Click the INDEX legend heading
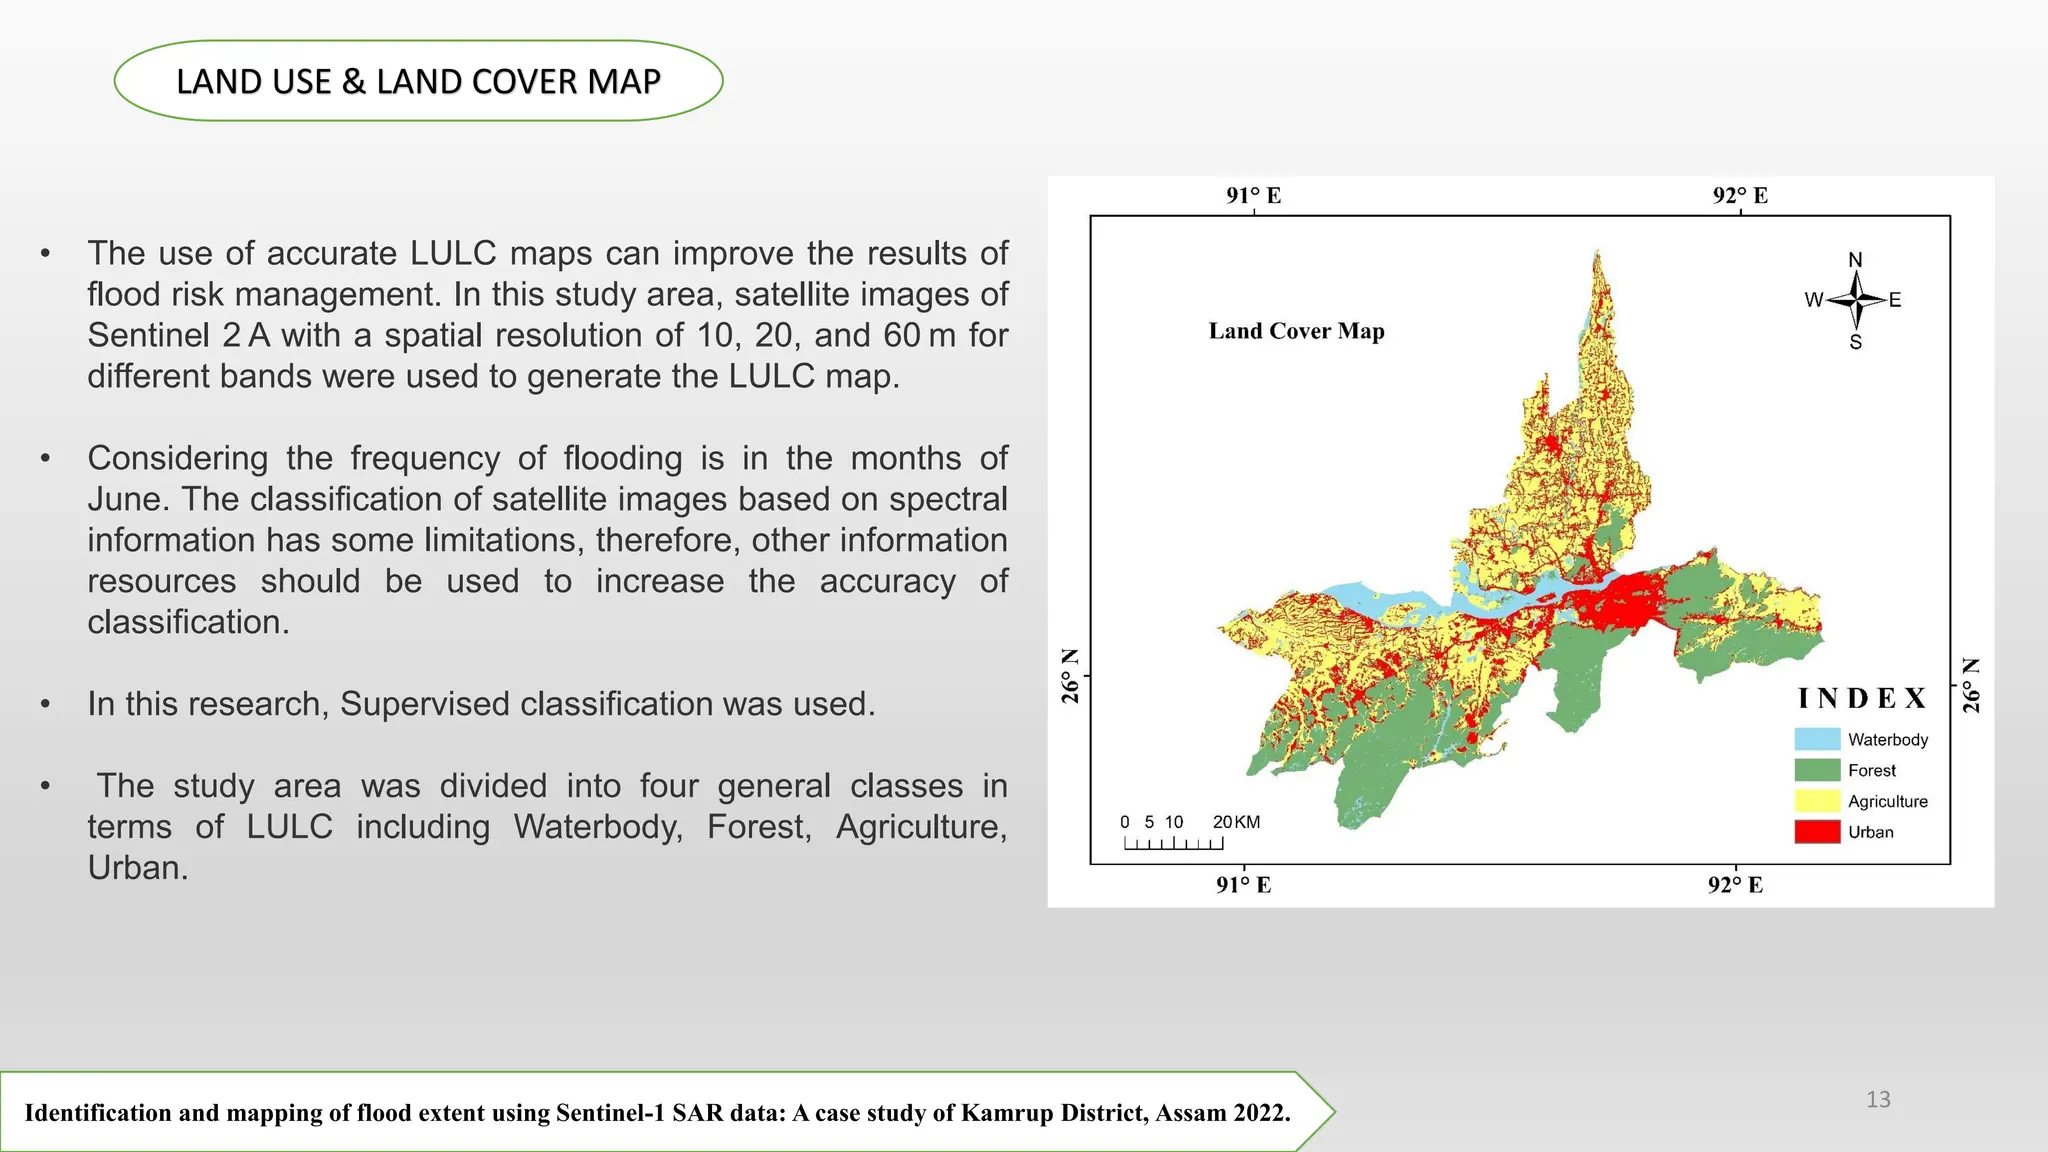This screenshot has height=1152, width=2048. (1861, 698)
